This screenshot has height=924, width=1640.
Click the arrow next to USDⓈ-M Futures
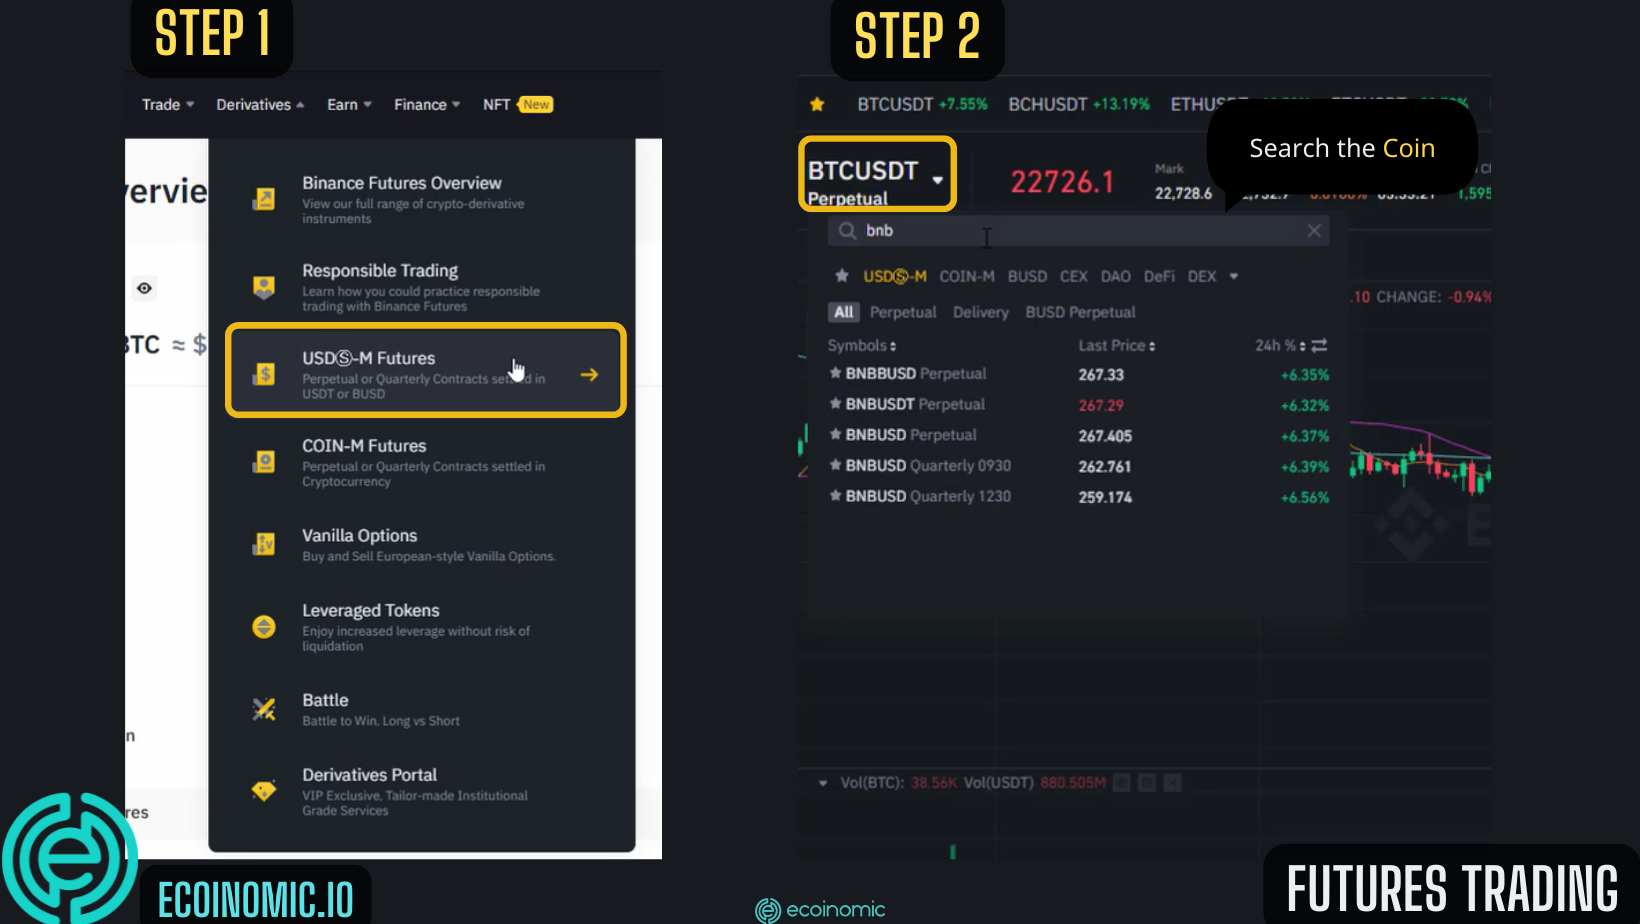pos(590,374)
